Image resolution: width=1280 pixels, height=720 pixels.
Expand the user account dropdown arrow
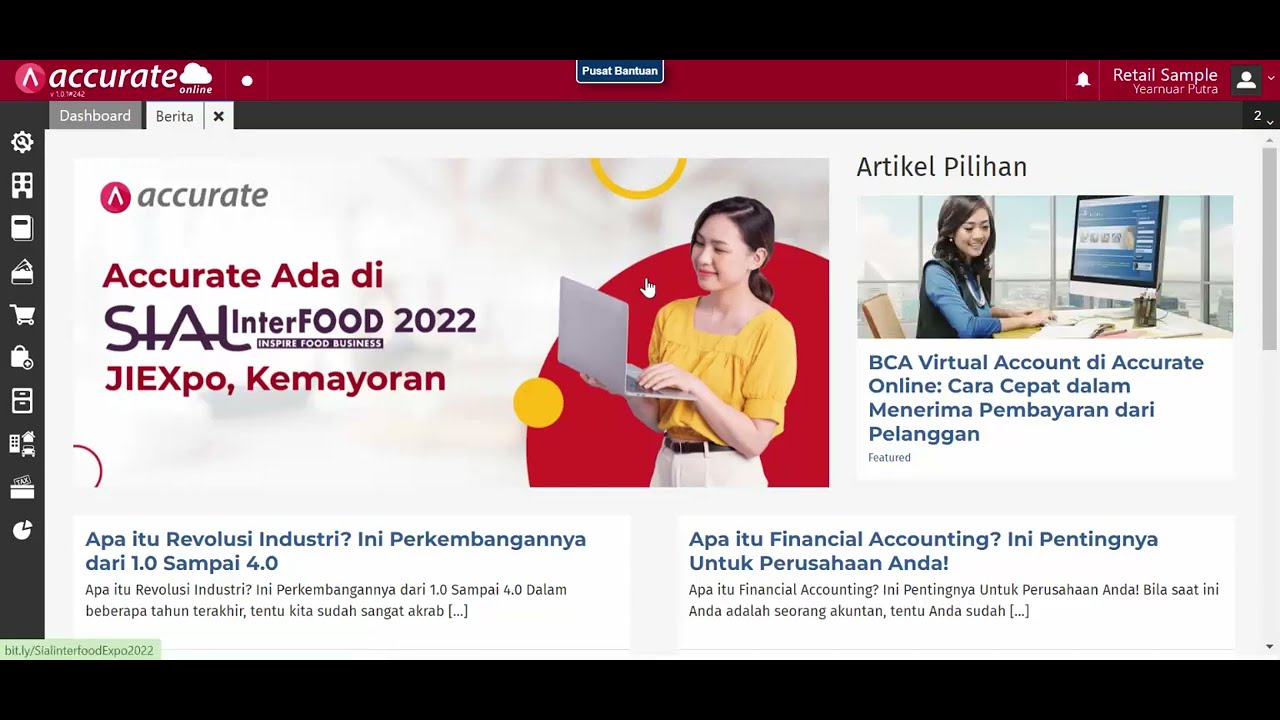(1271, 79)
